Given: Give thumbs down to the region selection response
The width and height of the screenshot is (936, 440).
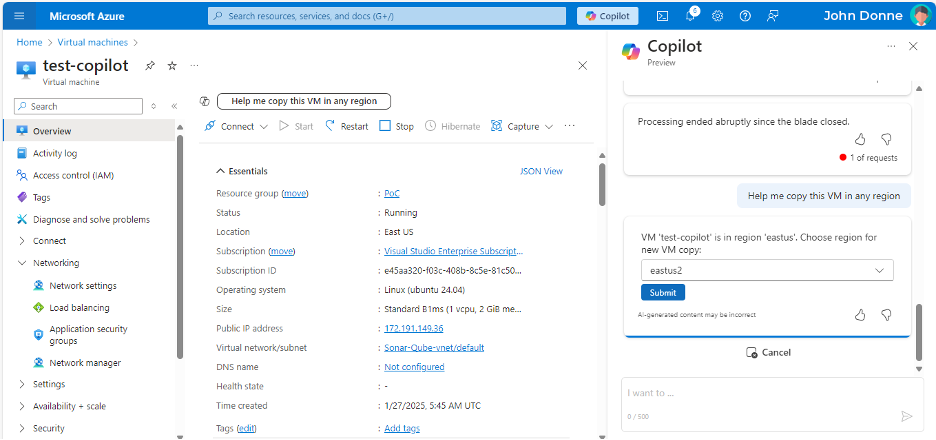Looking at the screenshot, I should click(886, 315).
